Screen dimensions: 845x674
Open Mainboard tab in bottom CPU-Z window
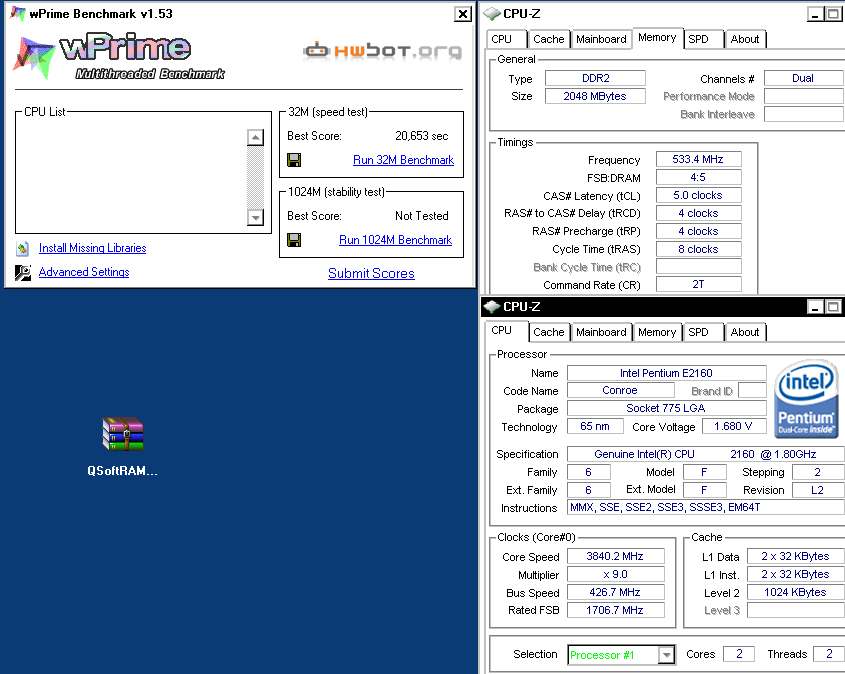point(601,332)
